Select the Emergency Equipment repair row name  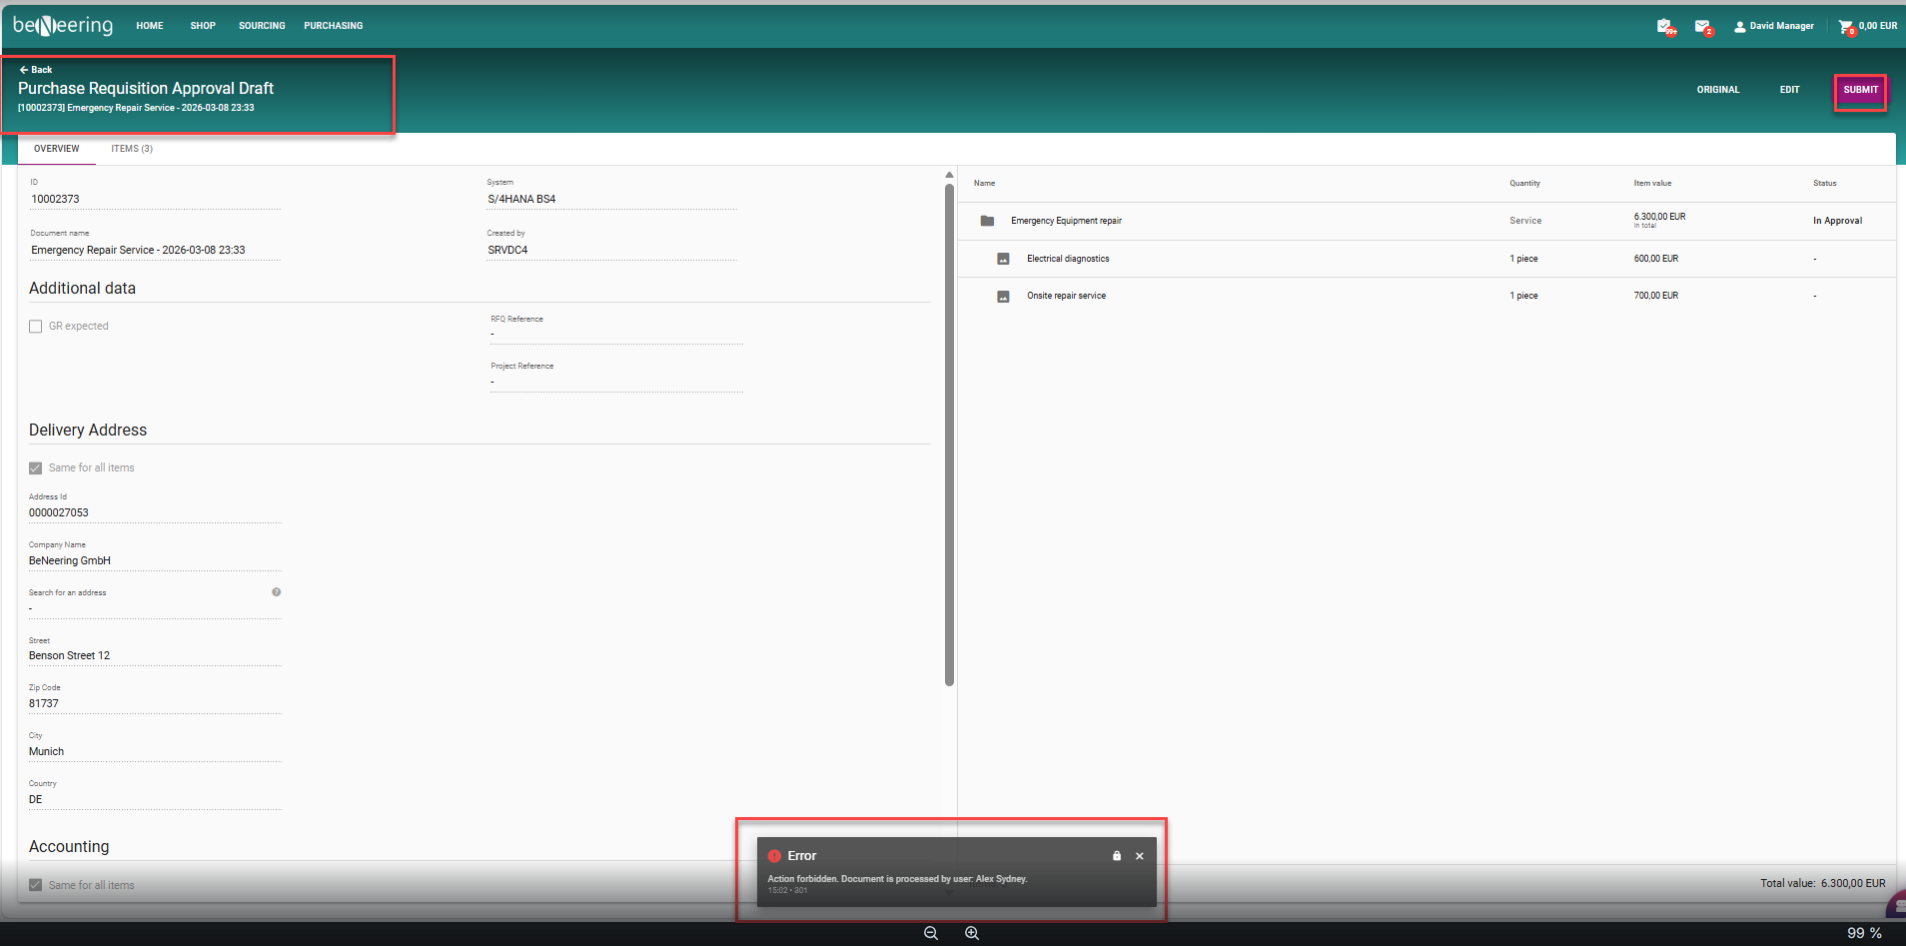coord(1066,221)
